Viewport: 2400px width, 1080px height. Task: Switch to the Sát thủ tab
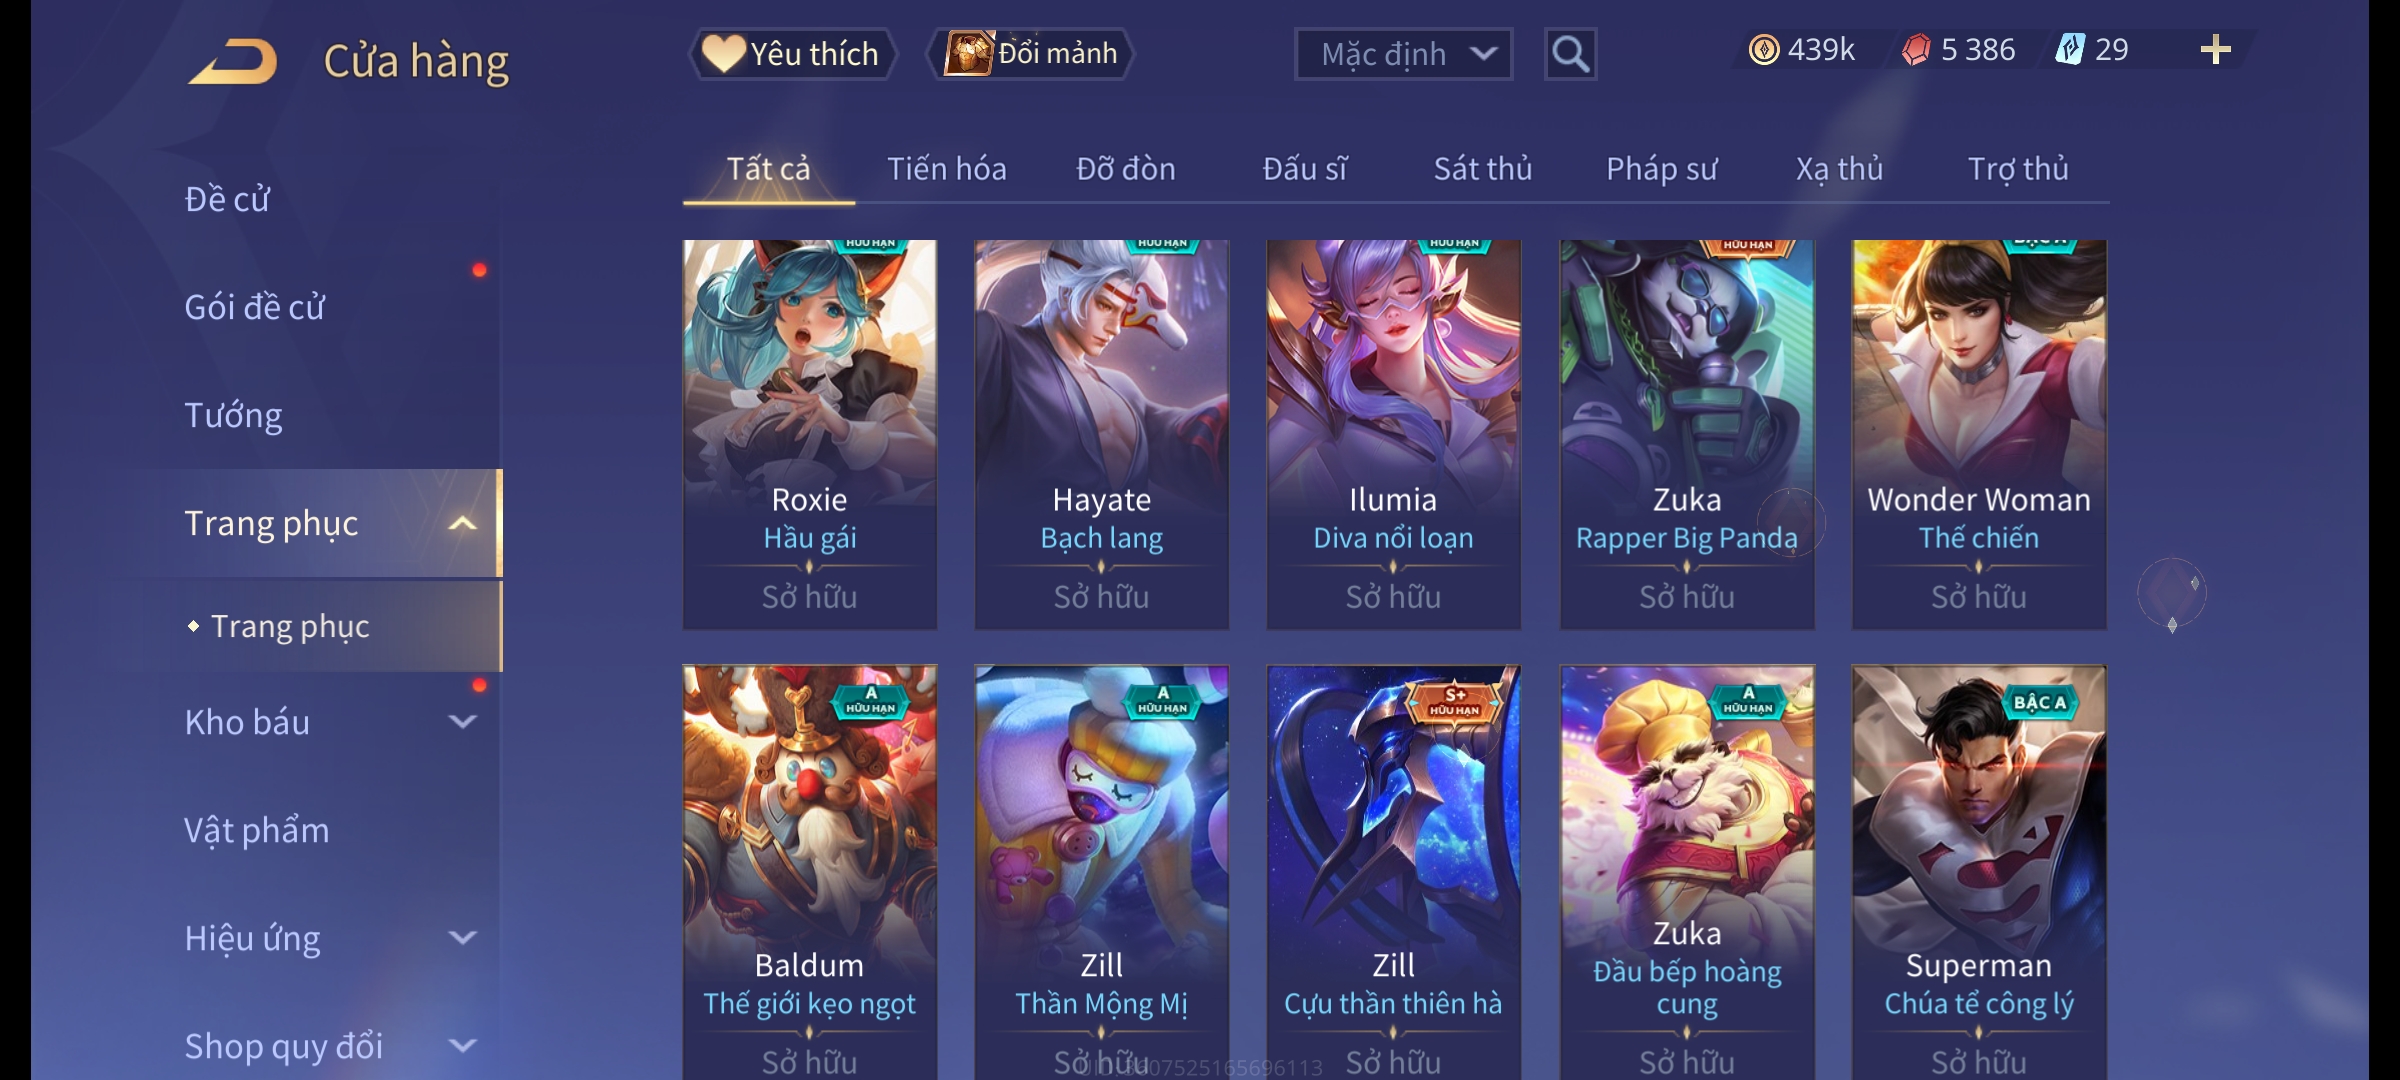click(1483, 169)
